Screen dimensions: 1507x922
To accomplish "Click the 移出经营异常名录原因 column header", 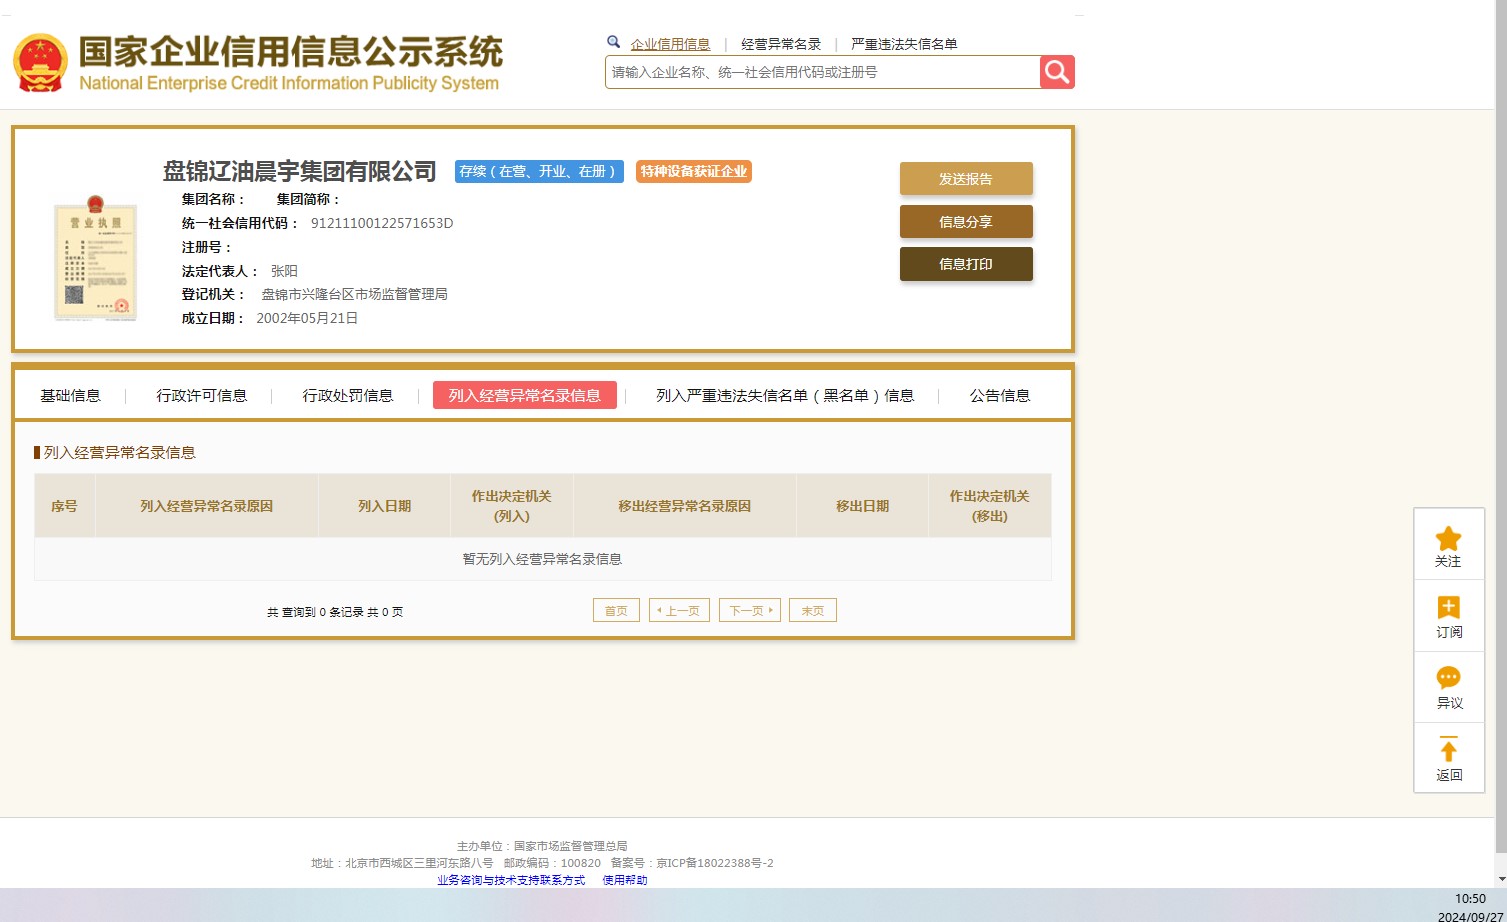I will pyautogui.click(x=685, y=506).
